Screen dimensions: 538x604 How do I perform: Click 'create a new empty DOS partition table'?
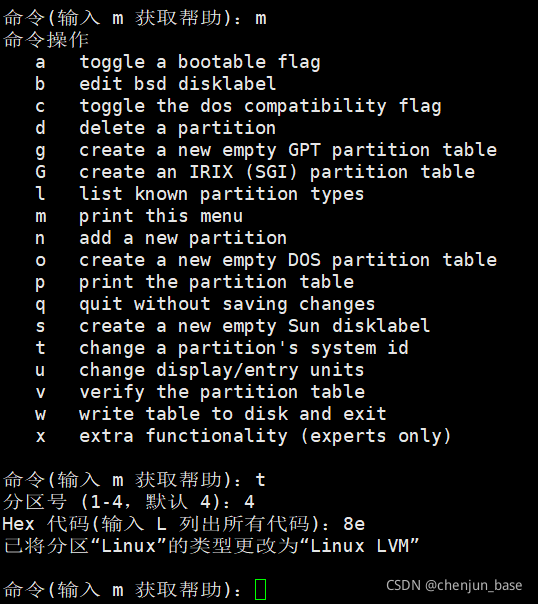click(288, 260)
